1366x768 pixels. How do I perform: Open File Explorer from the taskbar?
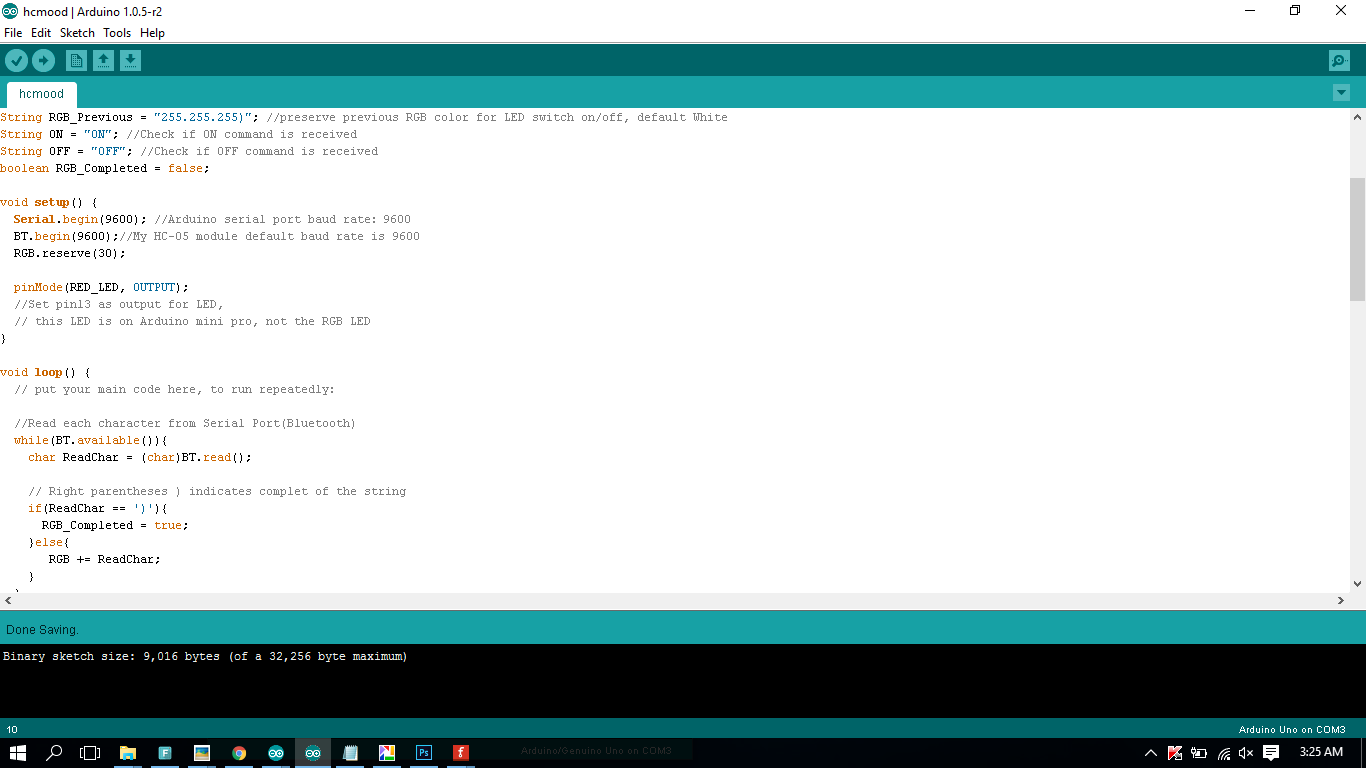point(127,752)
